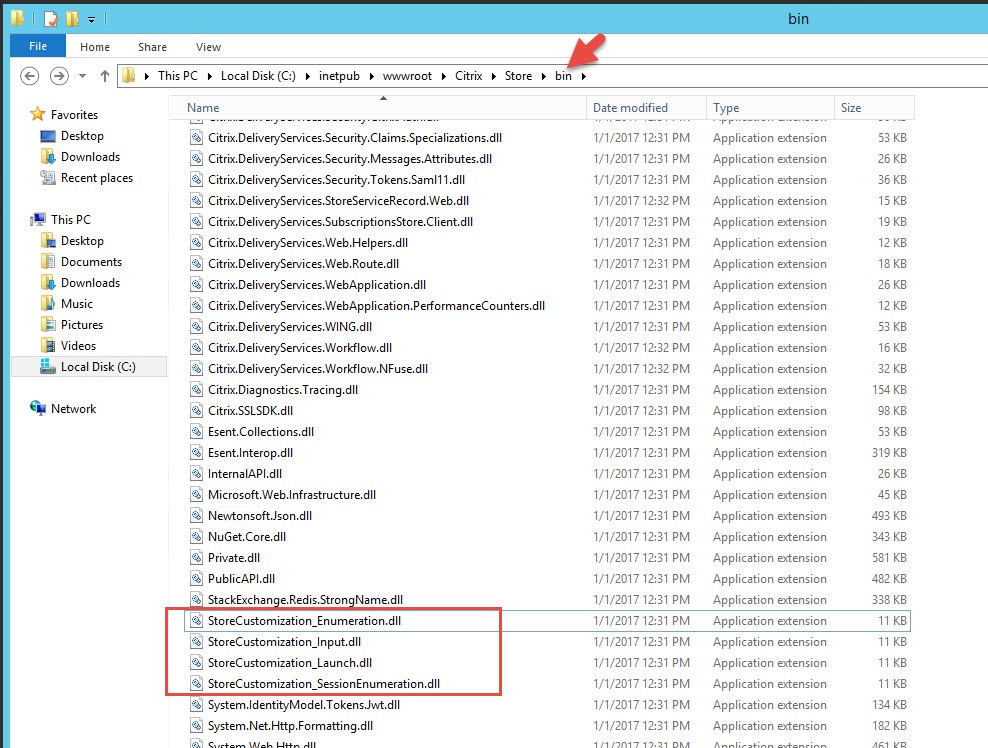
Task: Click the Favorites star icon in sidebar
Action: 38,115
